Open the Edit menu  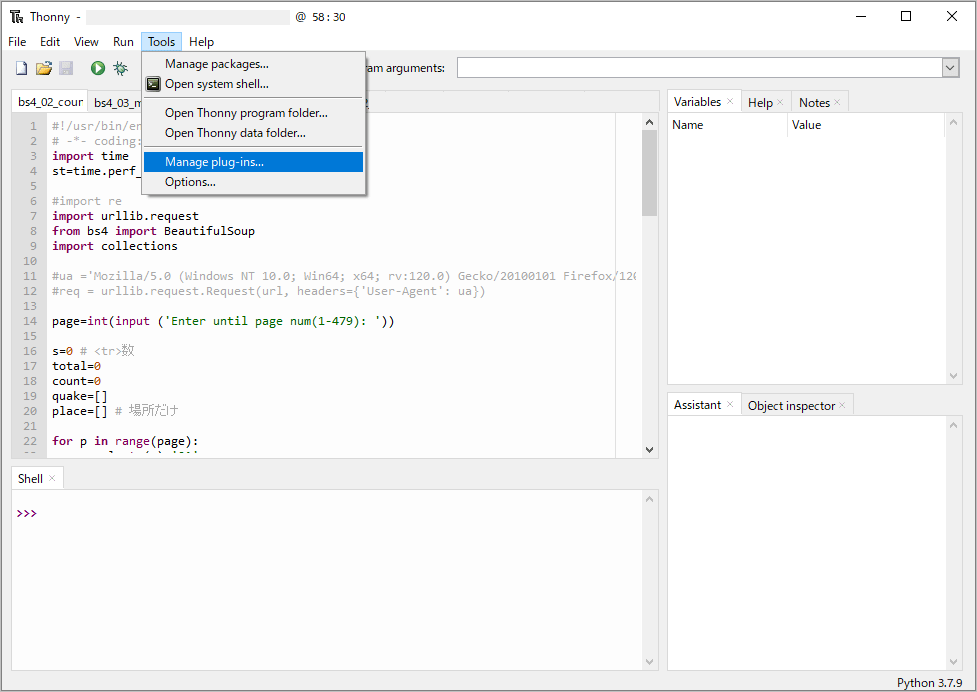(x=50, y=42)
